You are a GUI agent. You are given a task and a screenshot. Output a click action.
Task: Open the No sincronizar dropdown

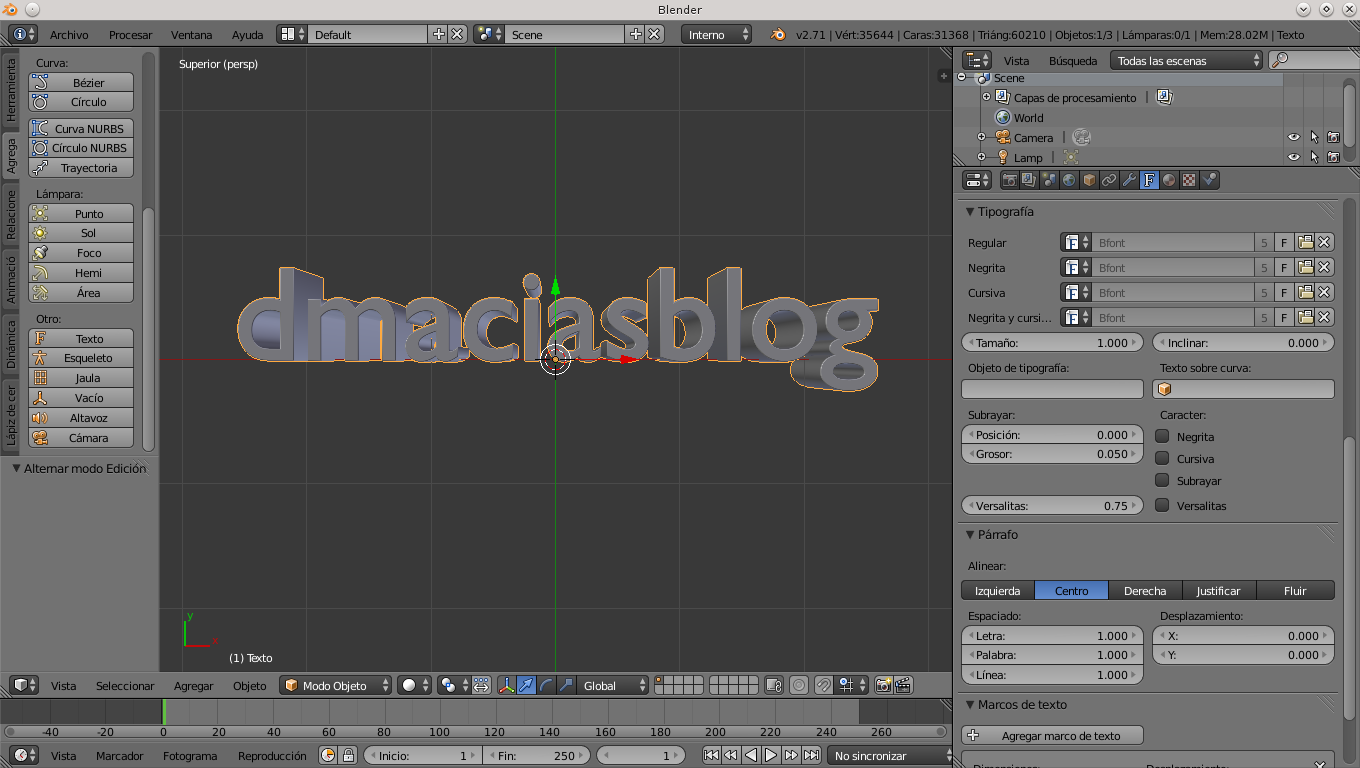[x=890, y=756]
